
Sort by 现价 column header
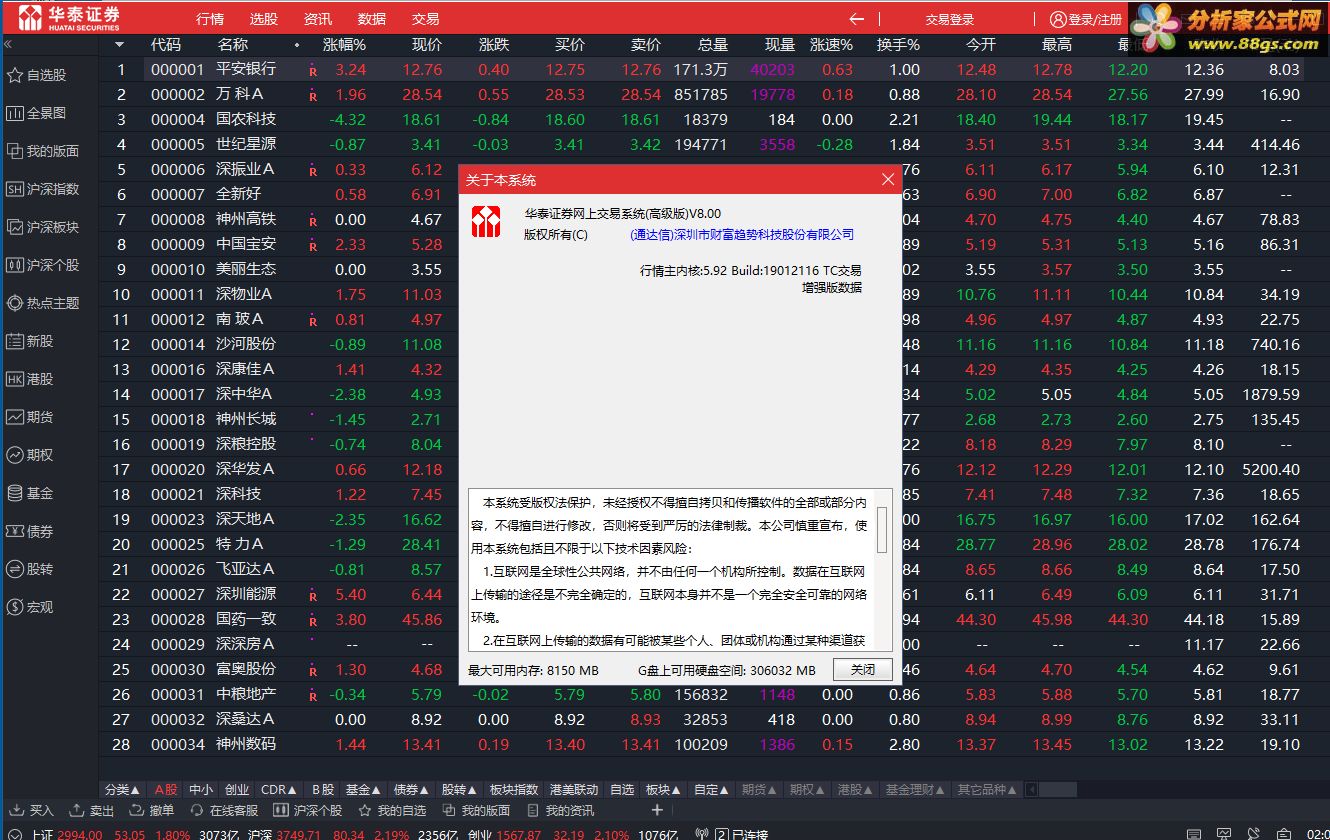pyautogui.click(x=427, y=45)
